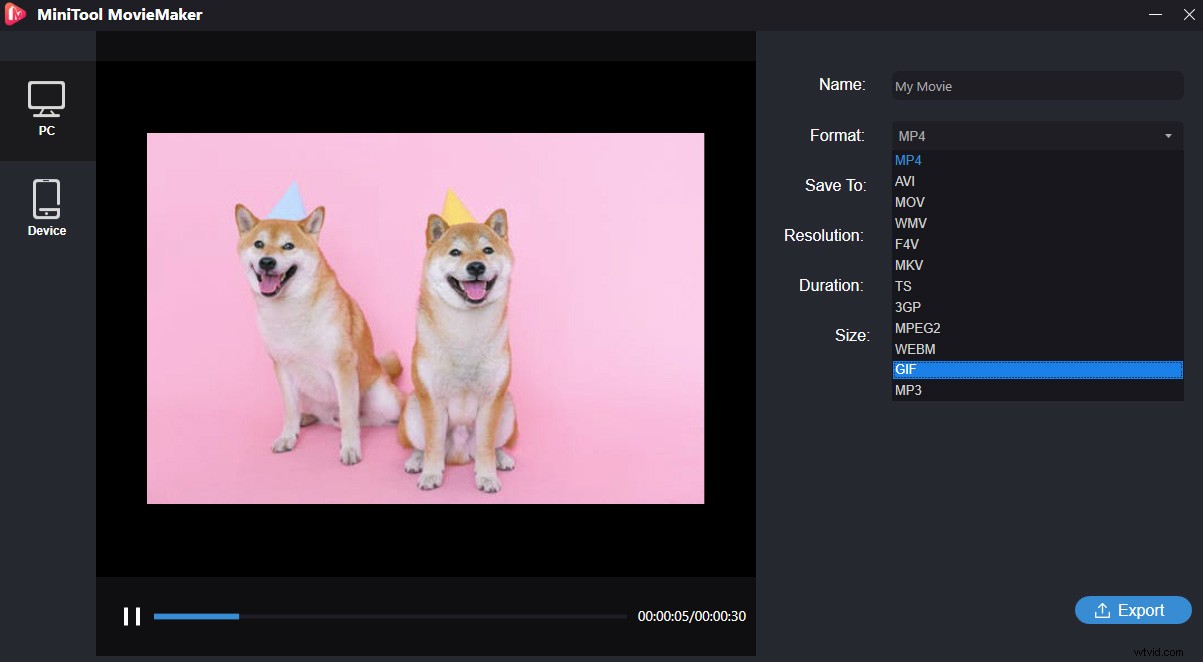
Task: Choose AVI from the format list
Action: [x=1037, y=181]
